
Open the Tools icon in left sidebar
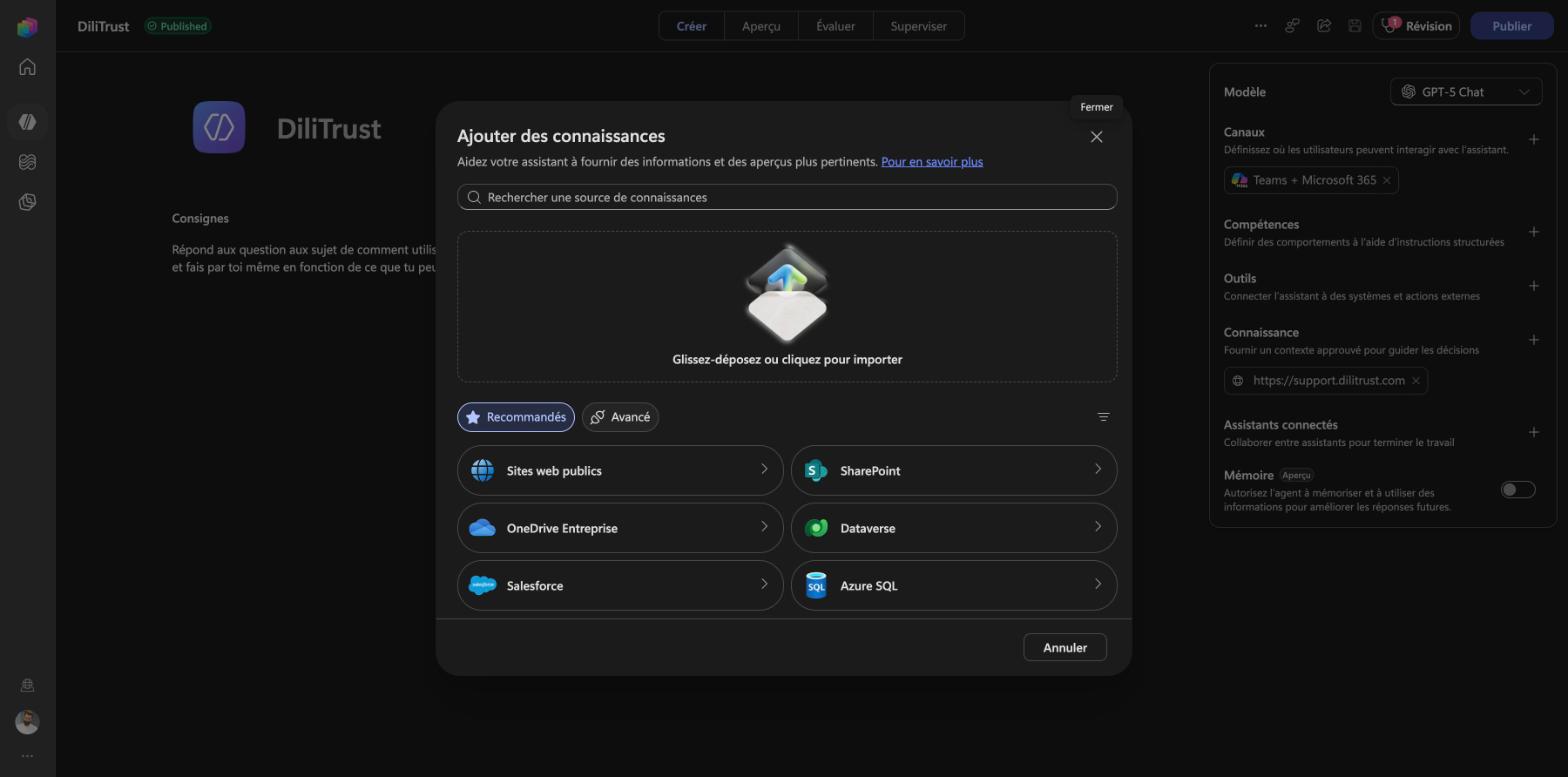coord(27,202)
